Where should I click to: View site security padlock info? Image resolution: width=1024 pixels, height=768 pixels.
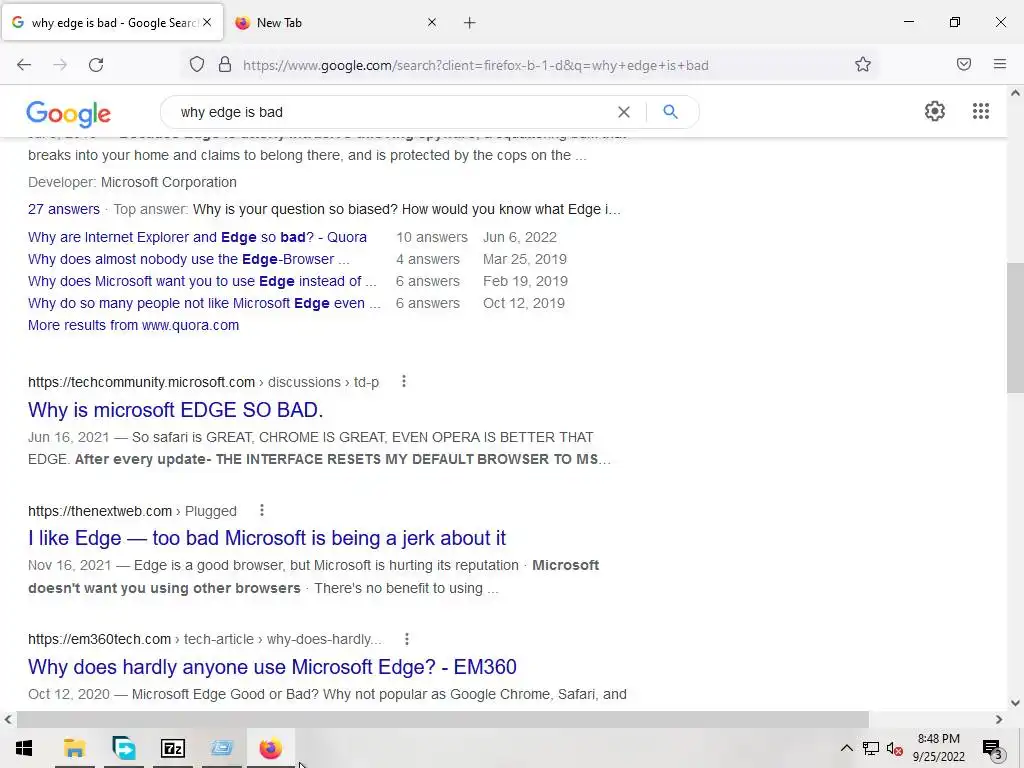click(x=225, y=65)
